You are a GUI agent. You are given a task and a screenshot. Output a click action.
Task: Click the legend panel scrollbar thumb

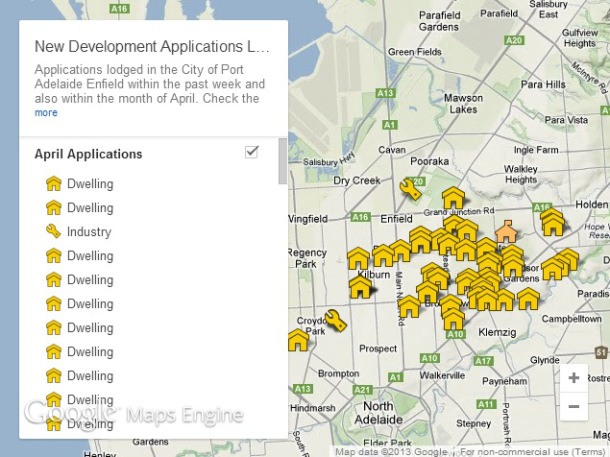(283, 161)
